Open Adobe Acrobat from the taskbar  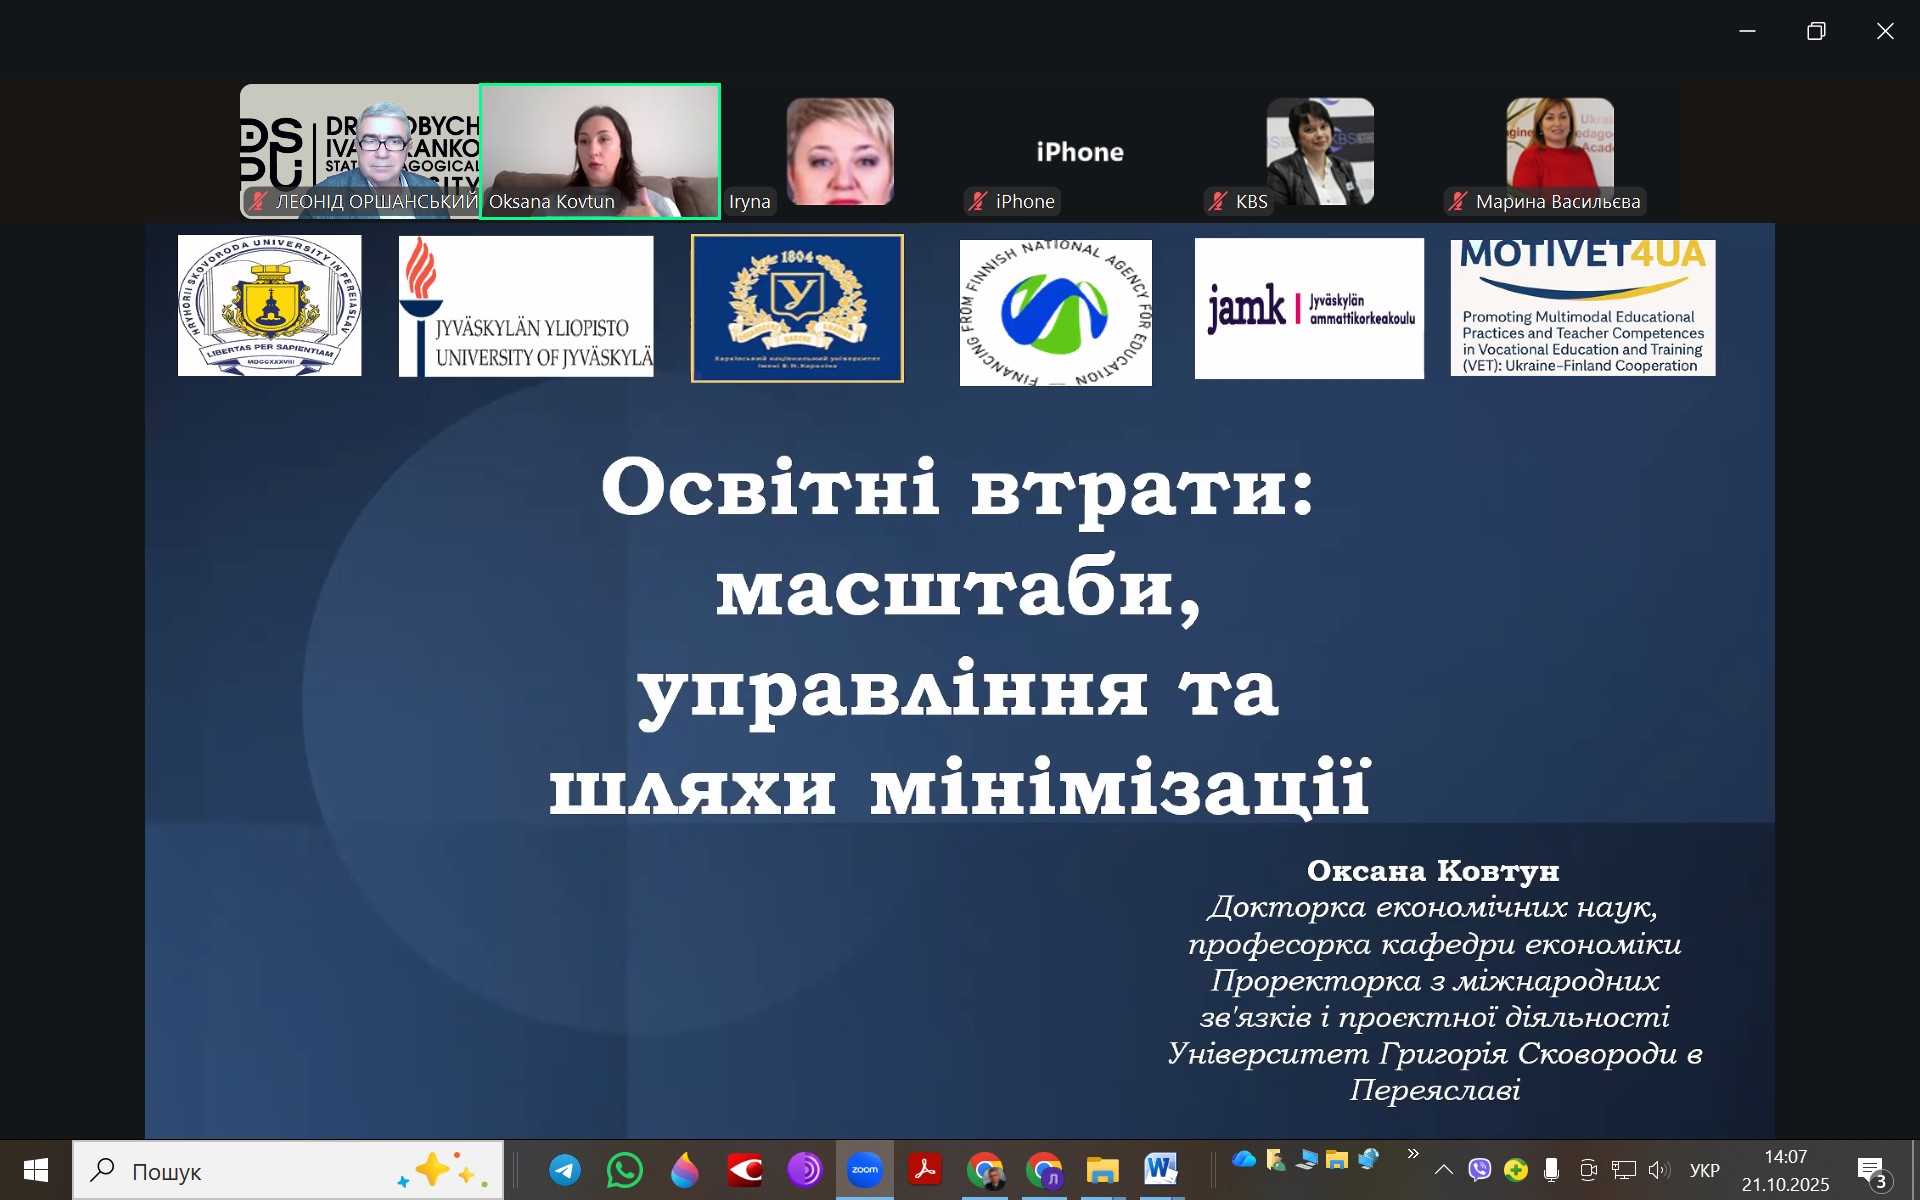coord(925,1170)
